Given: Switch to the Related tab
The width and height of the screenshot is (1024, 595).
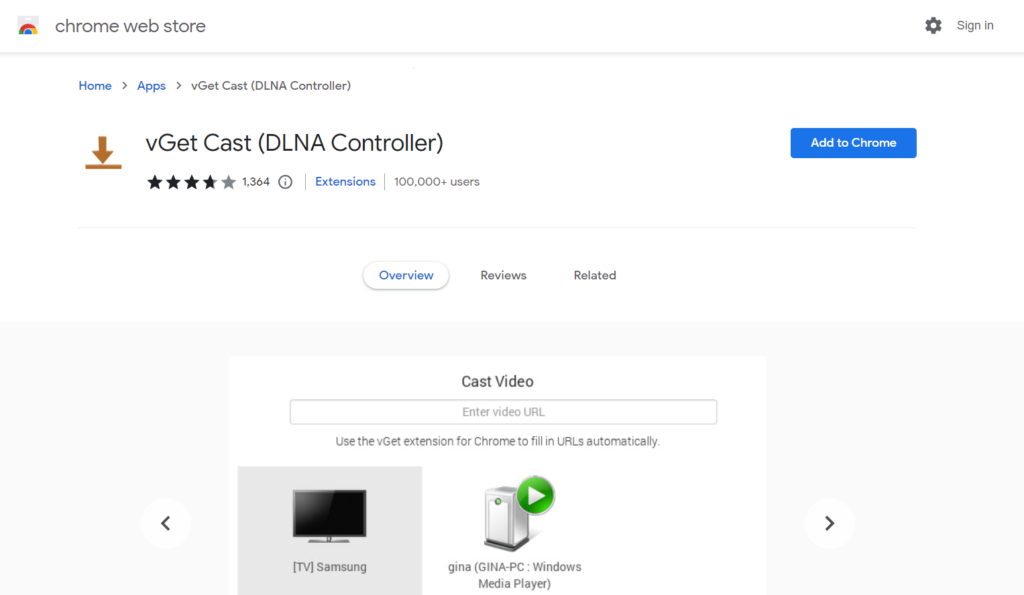Looking at the screenshot, I should (x=594, y=276).
